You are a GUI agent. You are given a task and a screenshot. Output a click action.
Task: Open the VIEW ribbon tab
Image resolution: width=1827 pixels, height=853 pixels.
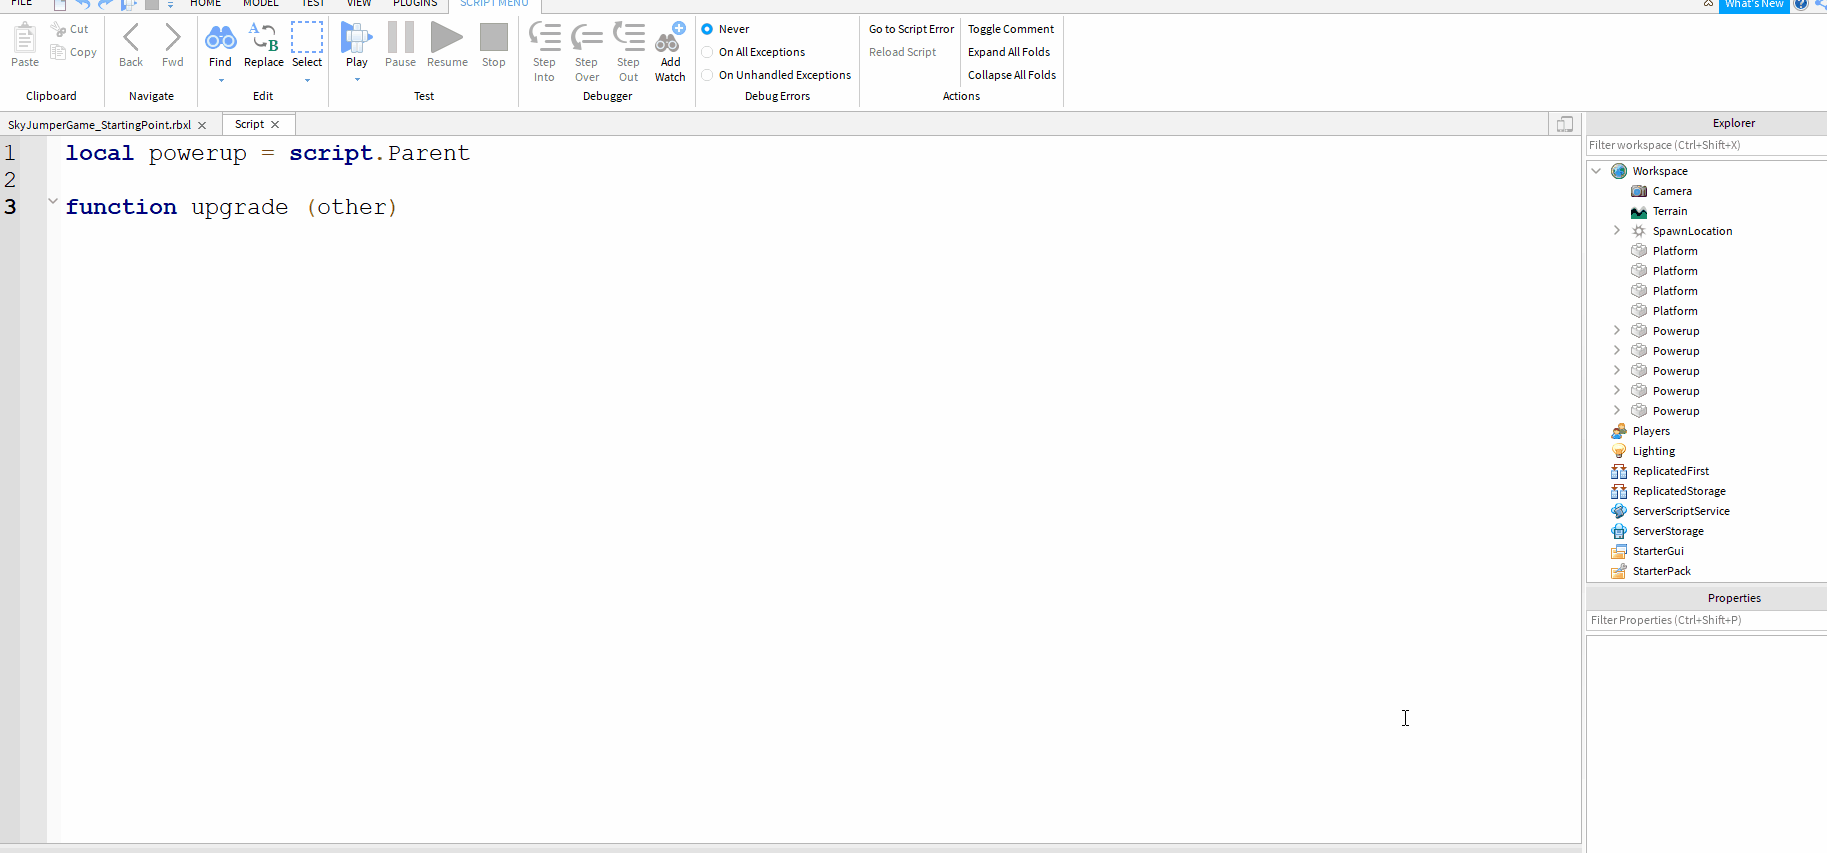(x=359, y=4)
